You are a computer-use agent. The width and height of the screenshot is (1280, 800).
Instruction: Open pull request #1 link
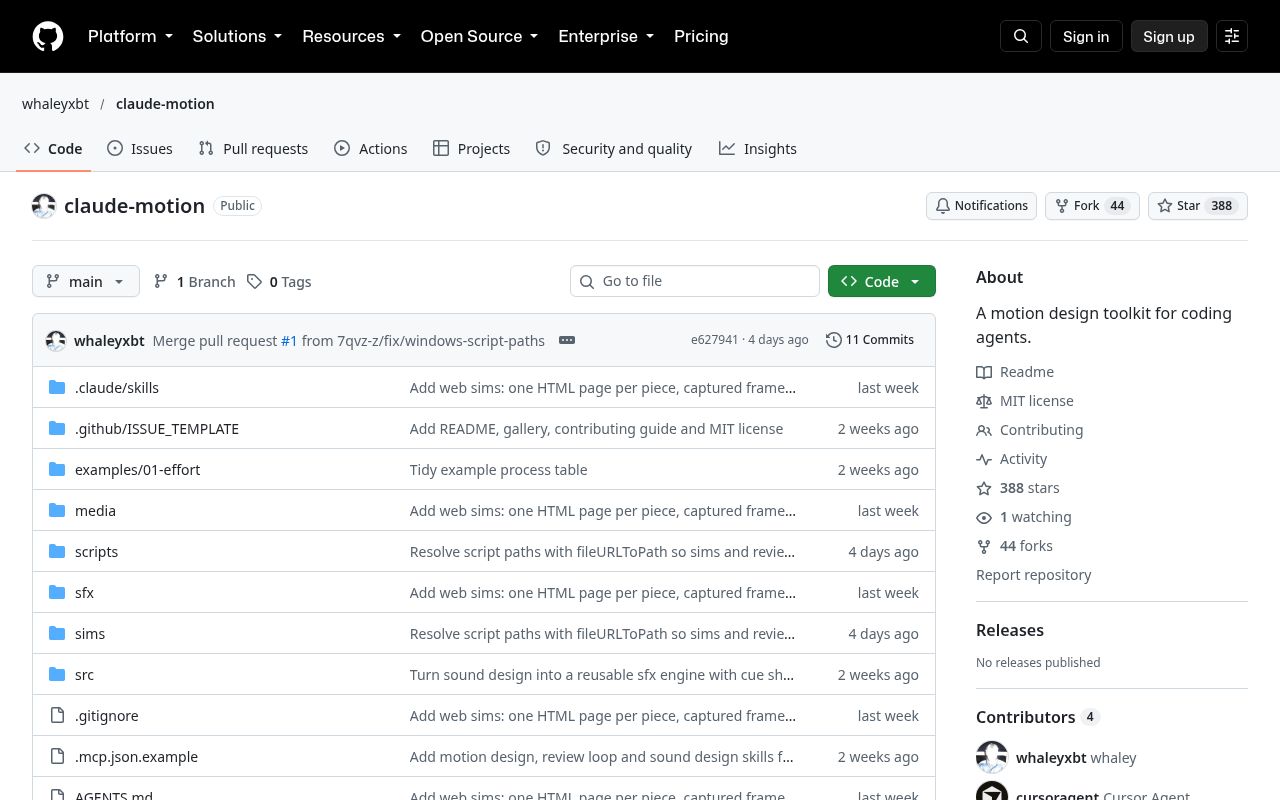click(x=289, y=340)
